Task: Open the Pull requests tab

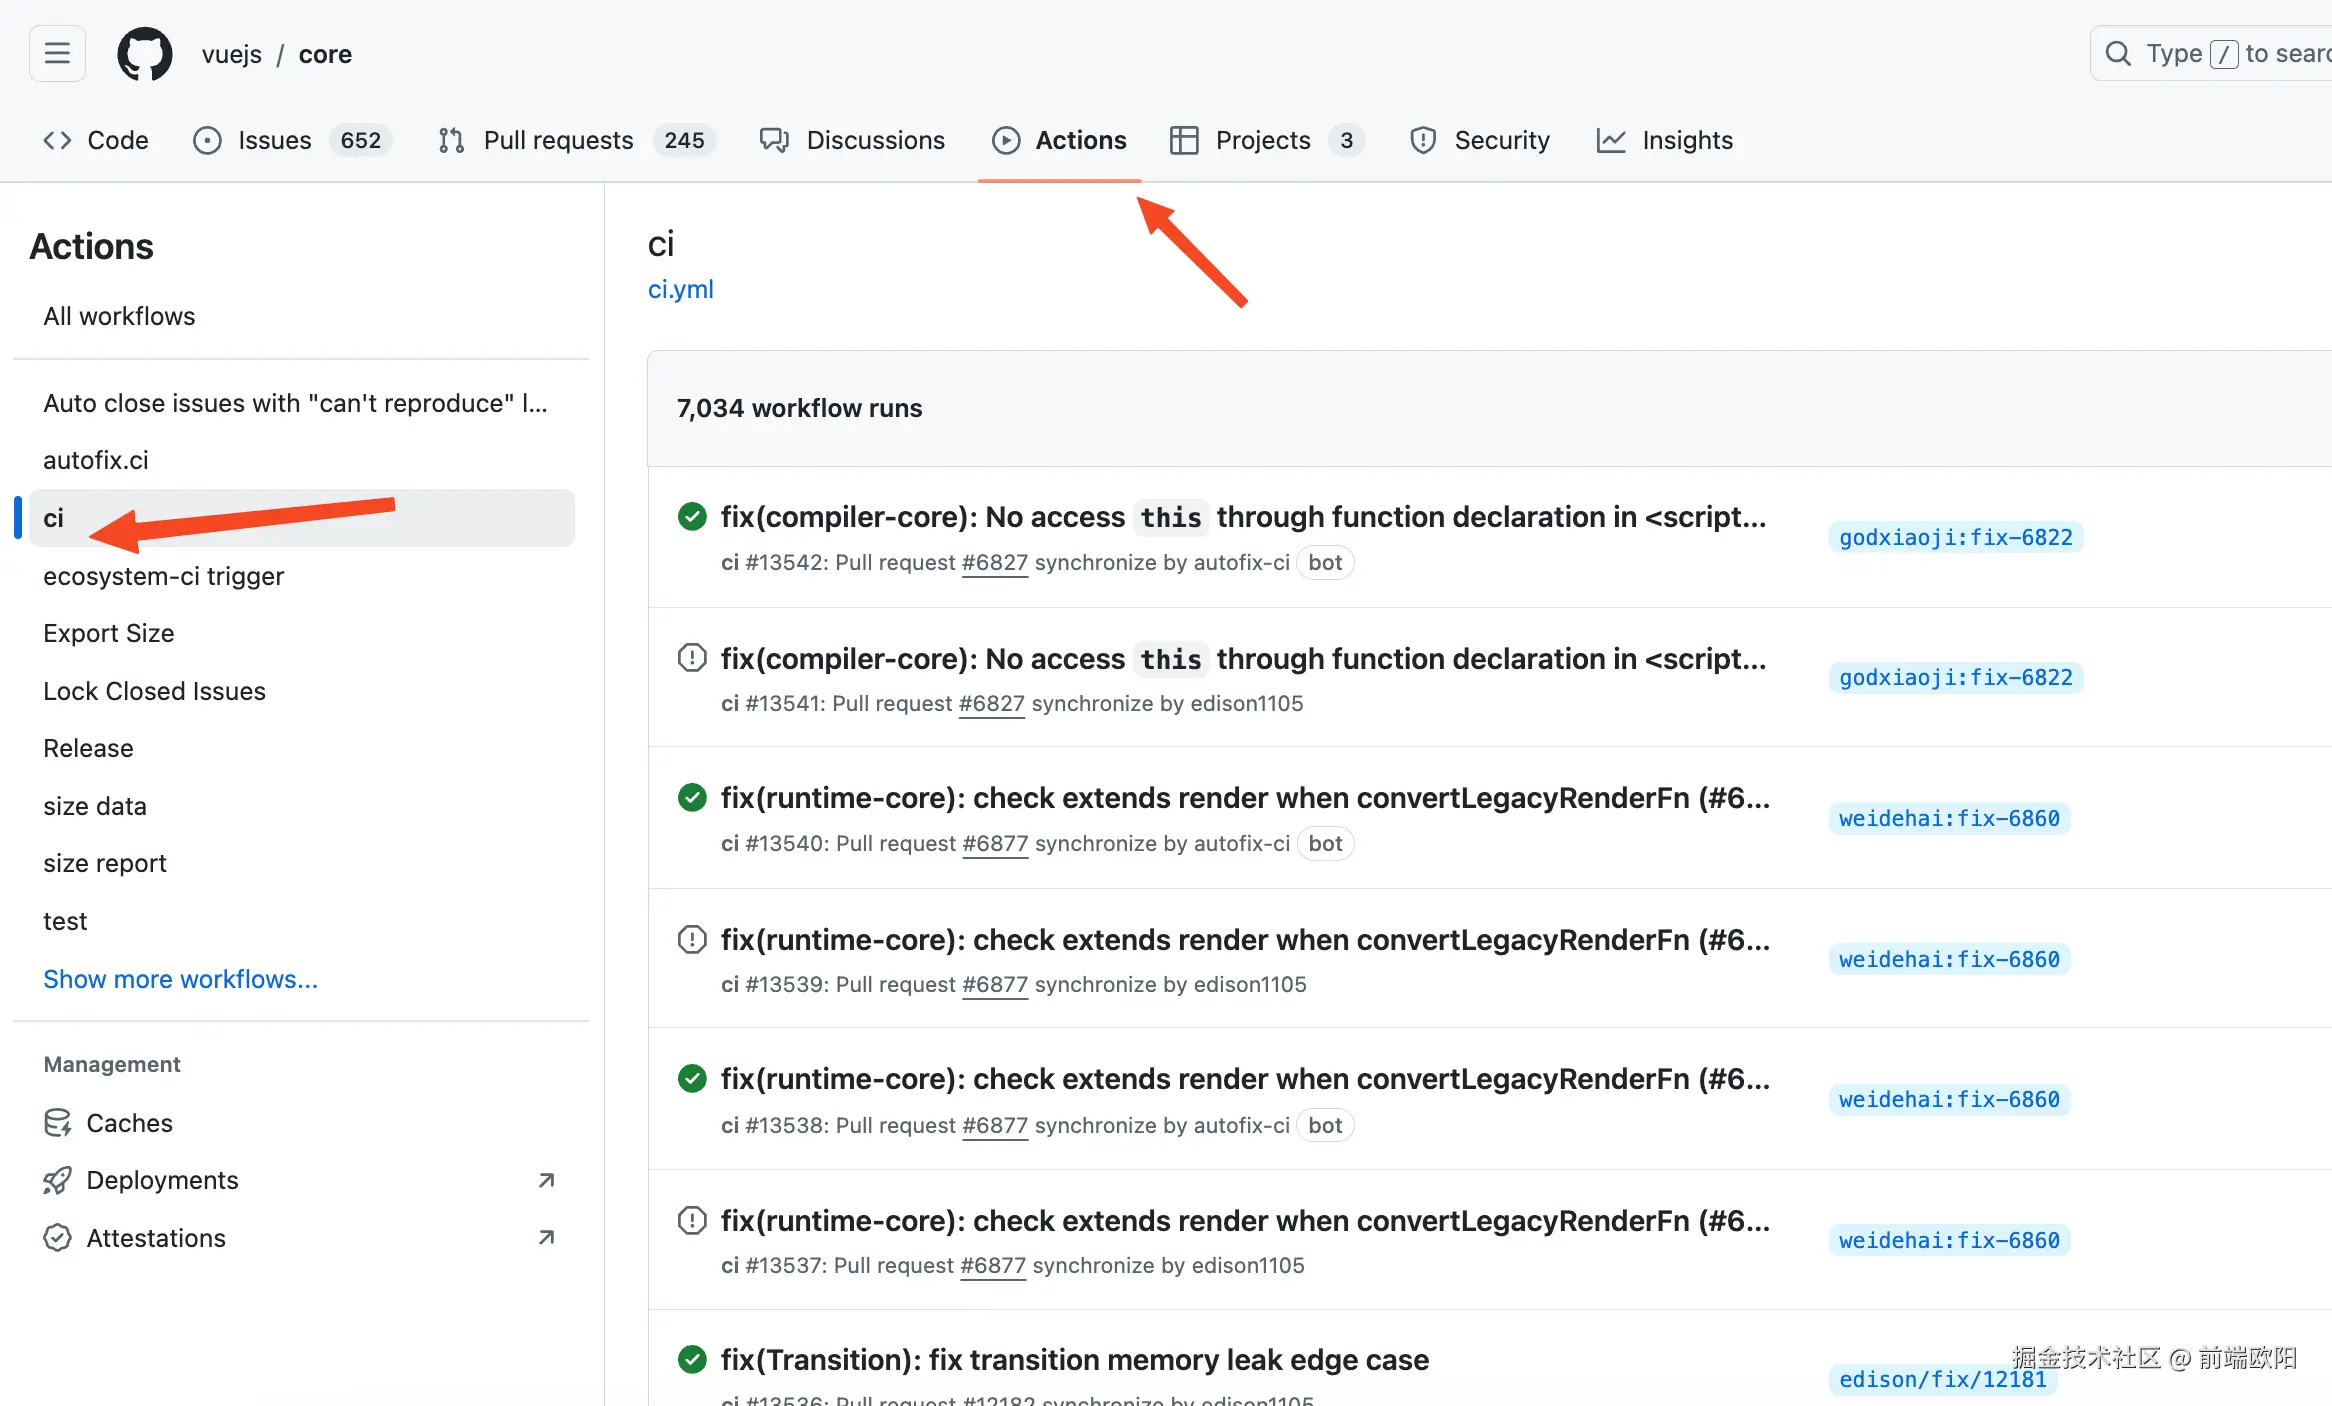Action: click(x=557, y=140)
